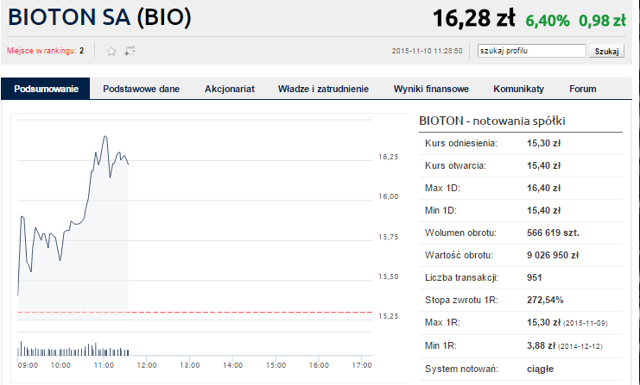Screen dimensions: 640x385
Task: Open the Podsumowanie tab
Action: (46, 89)
